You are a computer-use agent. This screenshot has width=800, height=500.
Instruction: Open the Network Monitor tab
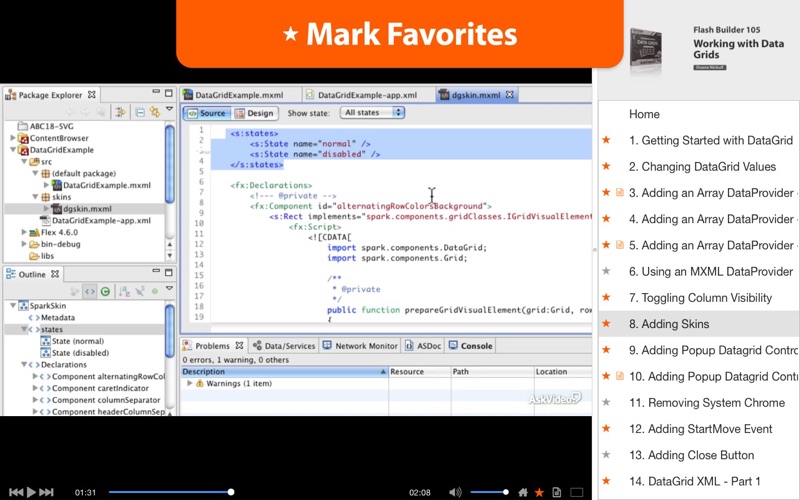point(360,346)
